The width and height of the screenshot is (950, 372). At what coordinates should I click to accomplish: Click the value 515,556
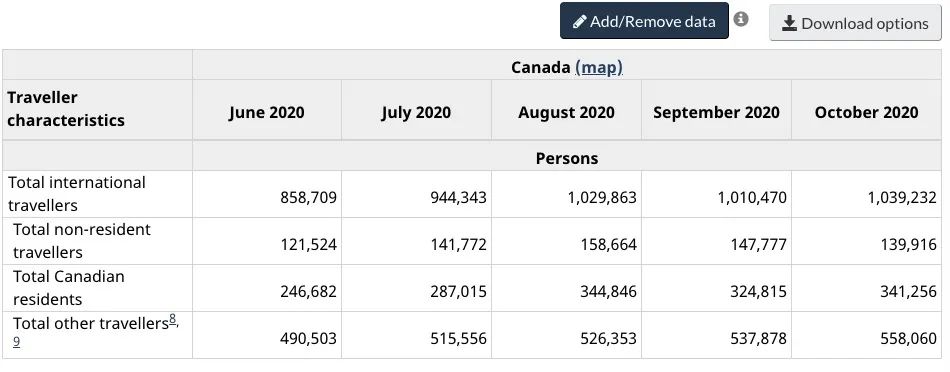tap(459, 338)
